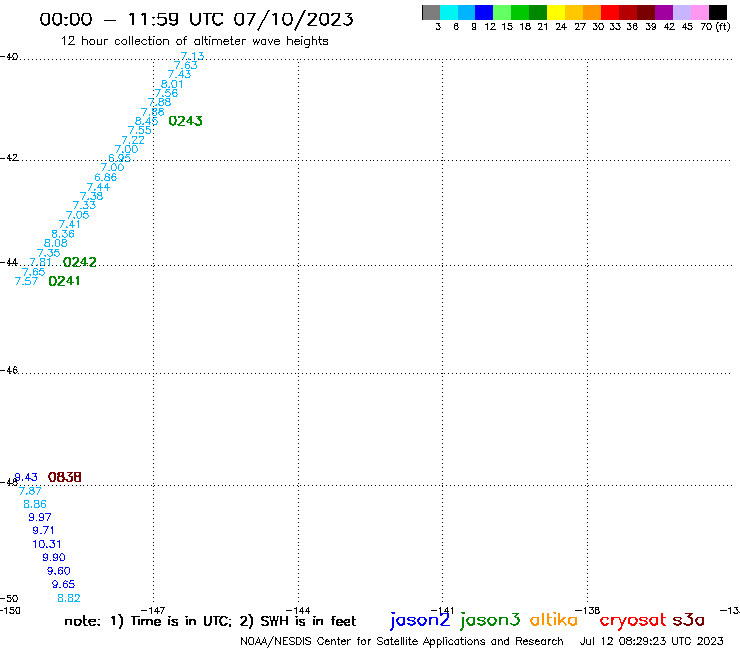This screenshot has height=650, width=740.
Task: Click the 7.43 wave height value
Action: click(x=179, y=74)
